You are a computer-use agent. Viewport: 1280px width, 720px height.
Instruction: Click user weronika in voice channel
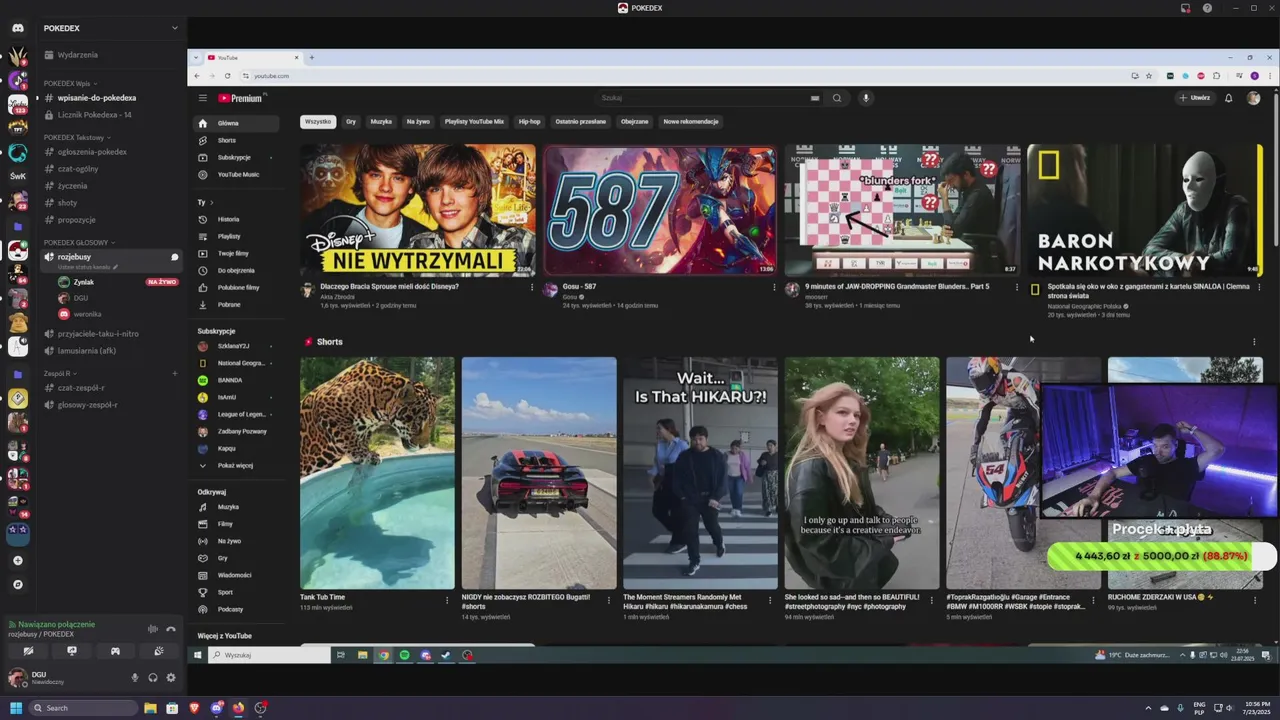tap(117, 314)
